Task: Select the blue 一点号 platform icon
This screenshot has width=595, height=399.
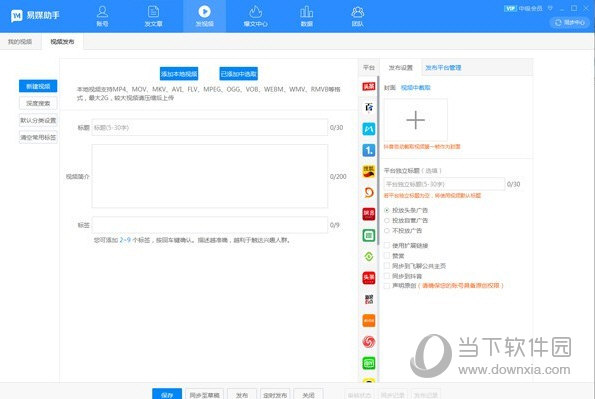Action: point(368,150)
